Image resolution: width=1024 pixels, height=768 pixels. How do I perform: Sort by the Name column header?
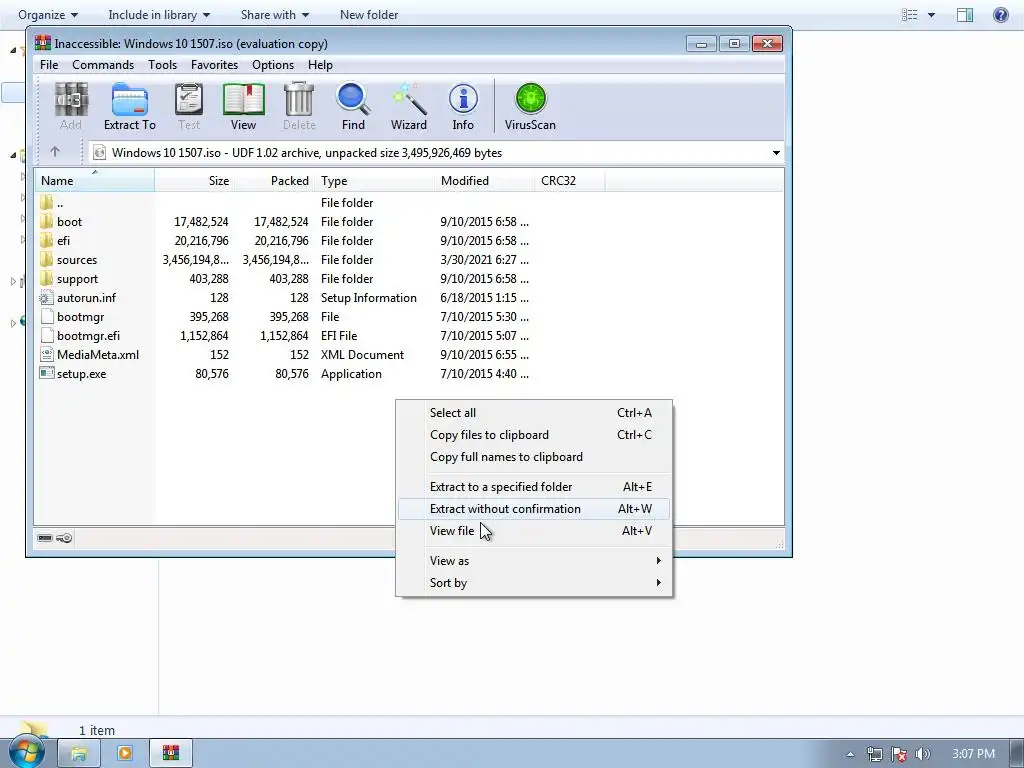click(x=95, y=181)
